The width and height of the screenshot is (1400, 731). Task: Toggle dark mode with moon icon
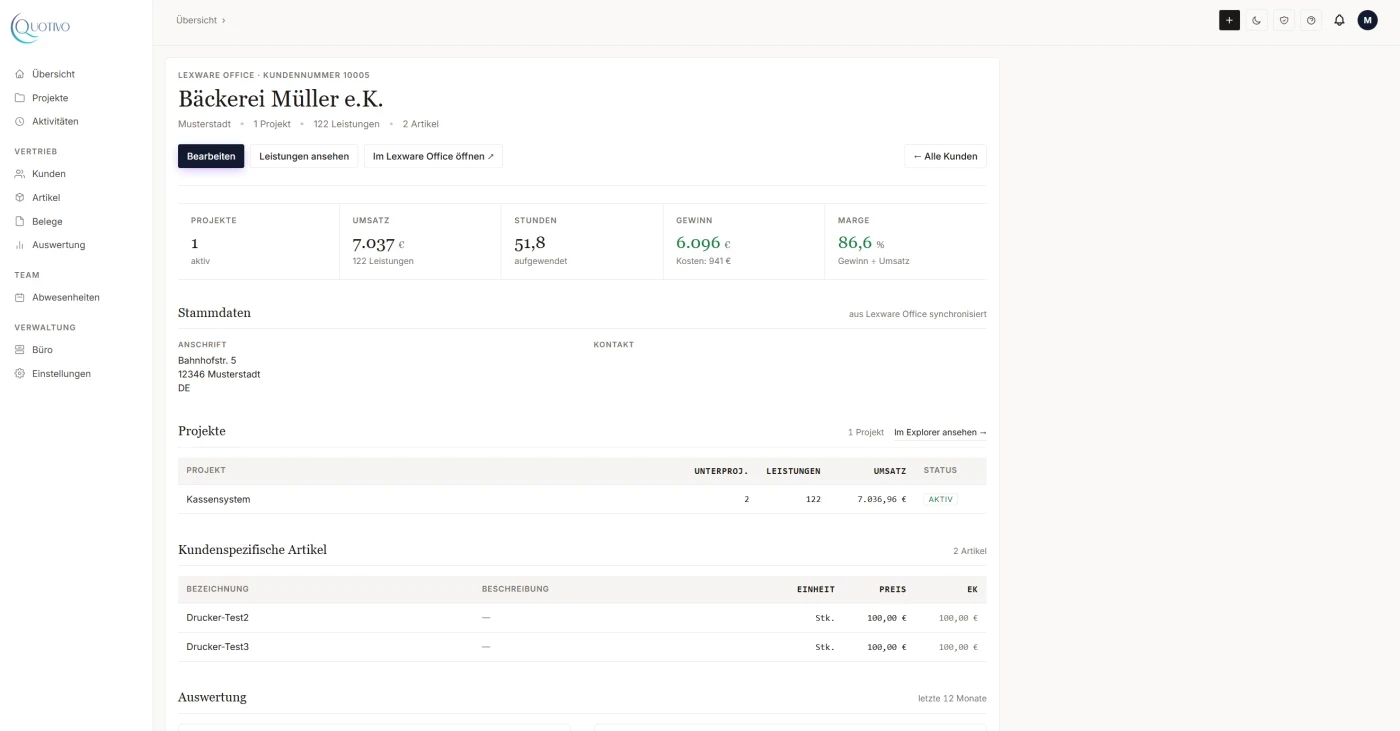pyautogui.click(x=1257, y=20)
